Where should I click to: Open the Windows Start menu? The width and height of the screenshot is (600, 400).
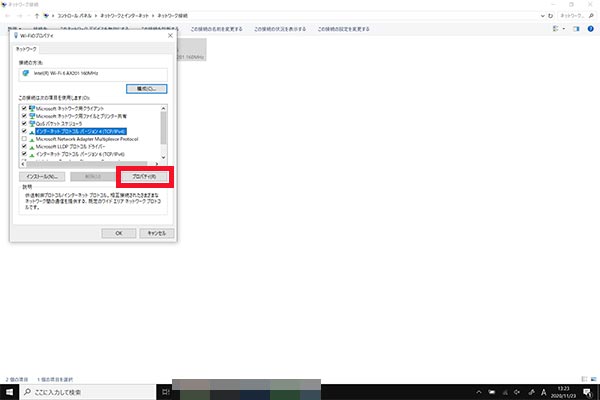(x=9, y=391)
